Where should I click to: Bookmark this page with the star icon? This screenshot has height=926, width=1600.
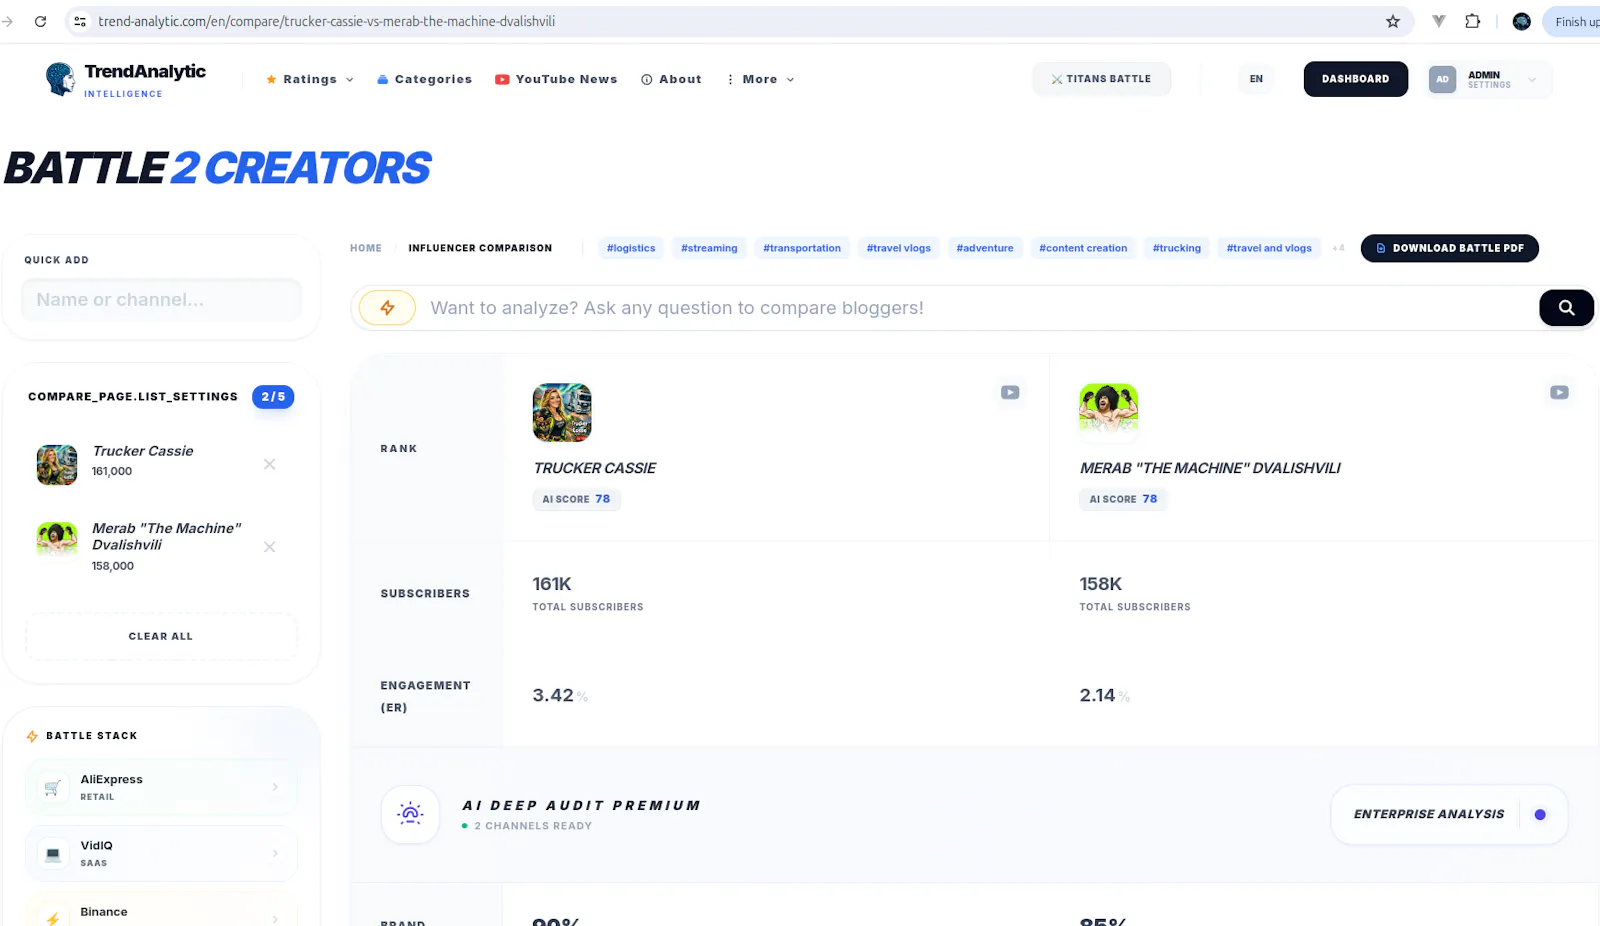pos(1393,21)
